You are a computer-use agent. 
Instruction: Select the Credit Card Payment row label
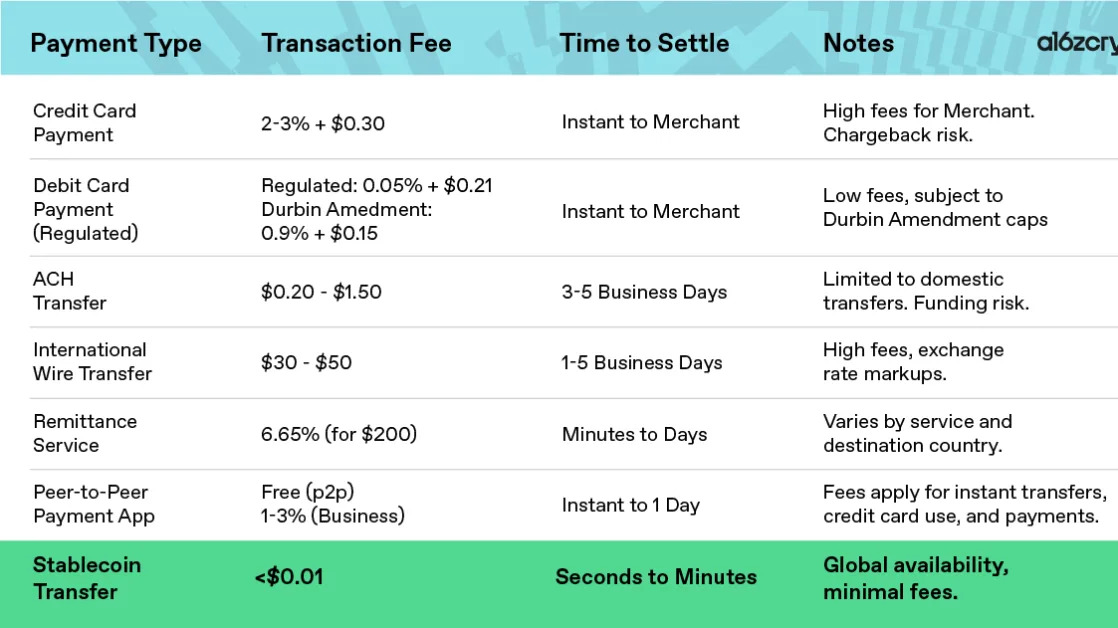click(84, 123)
